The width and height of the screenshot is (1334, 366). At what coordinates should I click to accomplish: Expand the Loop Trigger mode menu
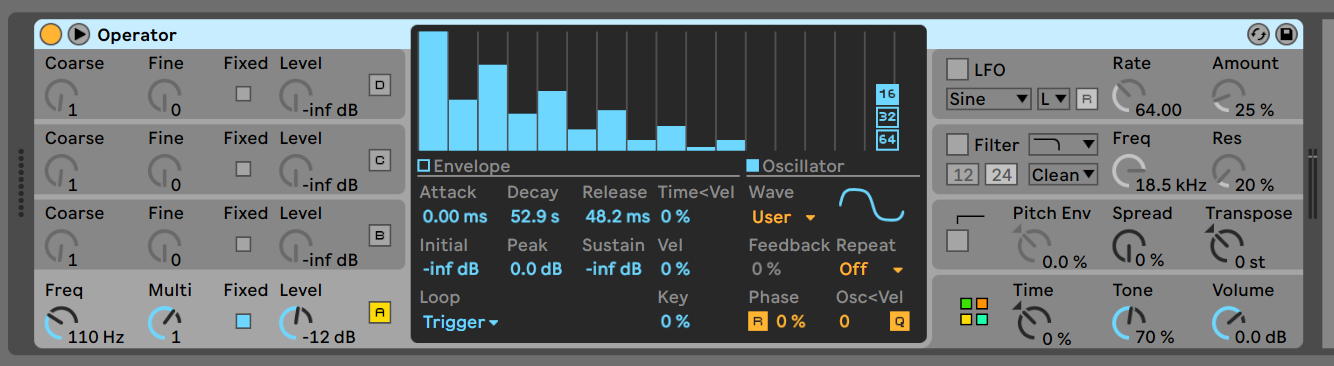point(460,322)
